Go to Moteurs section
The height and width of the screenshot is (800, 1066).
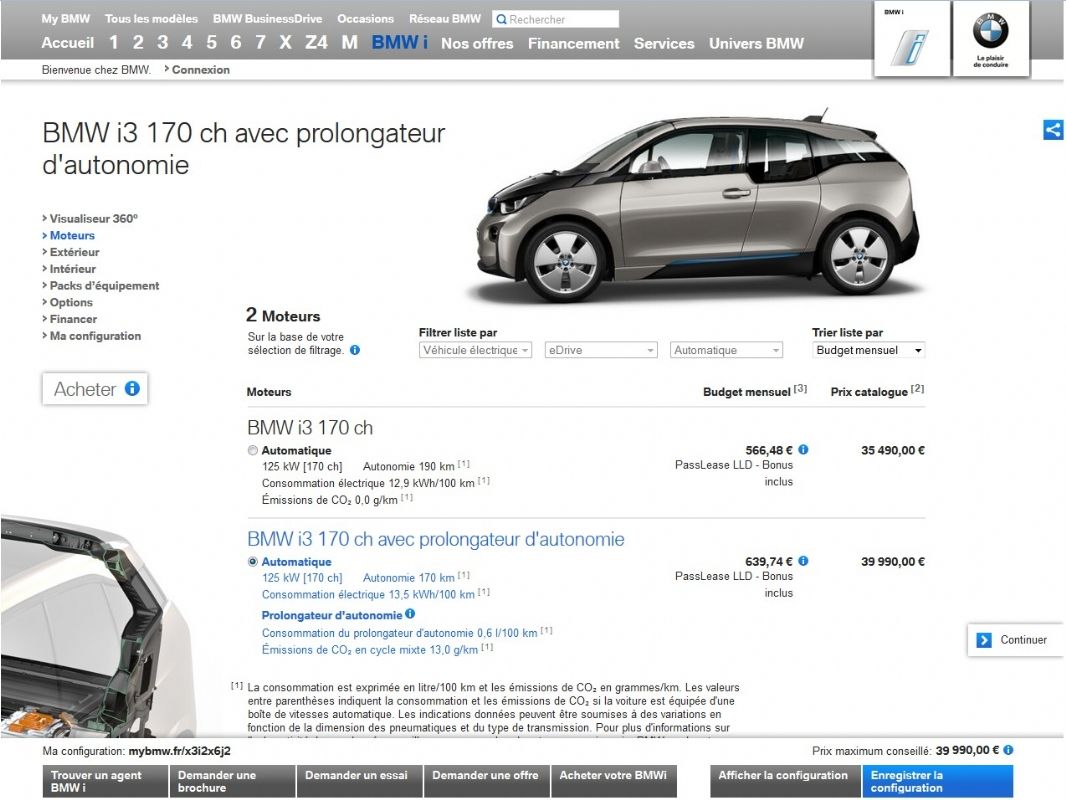pyautogui.click(x=72, y=235)
